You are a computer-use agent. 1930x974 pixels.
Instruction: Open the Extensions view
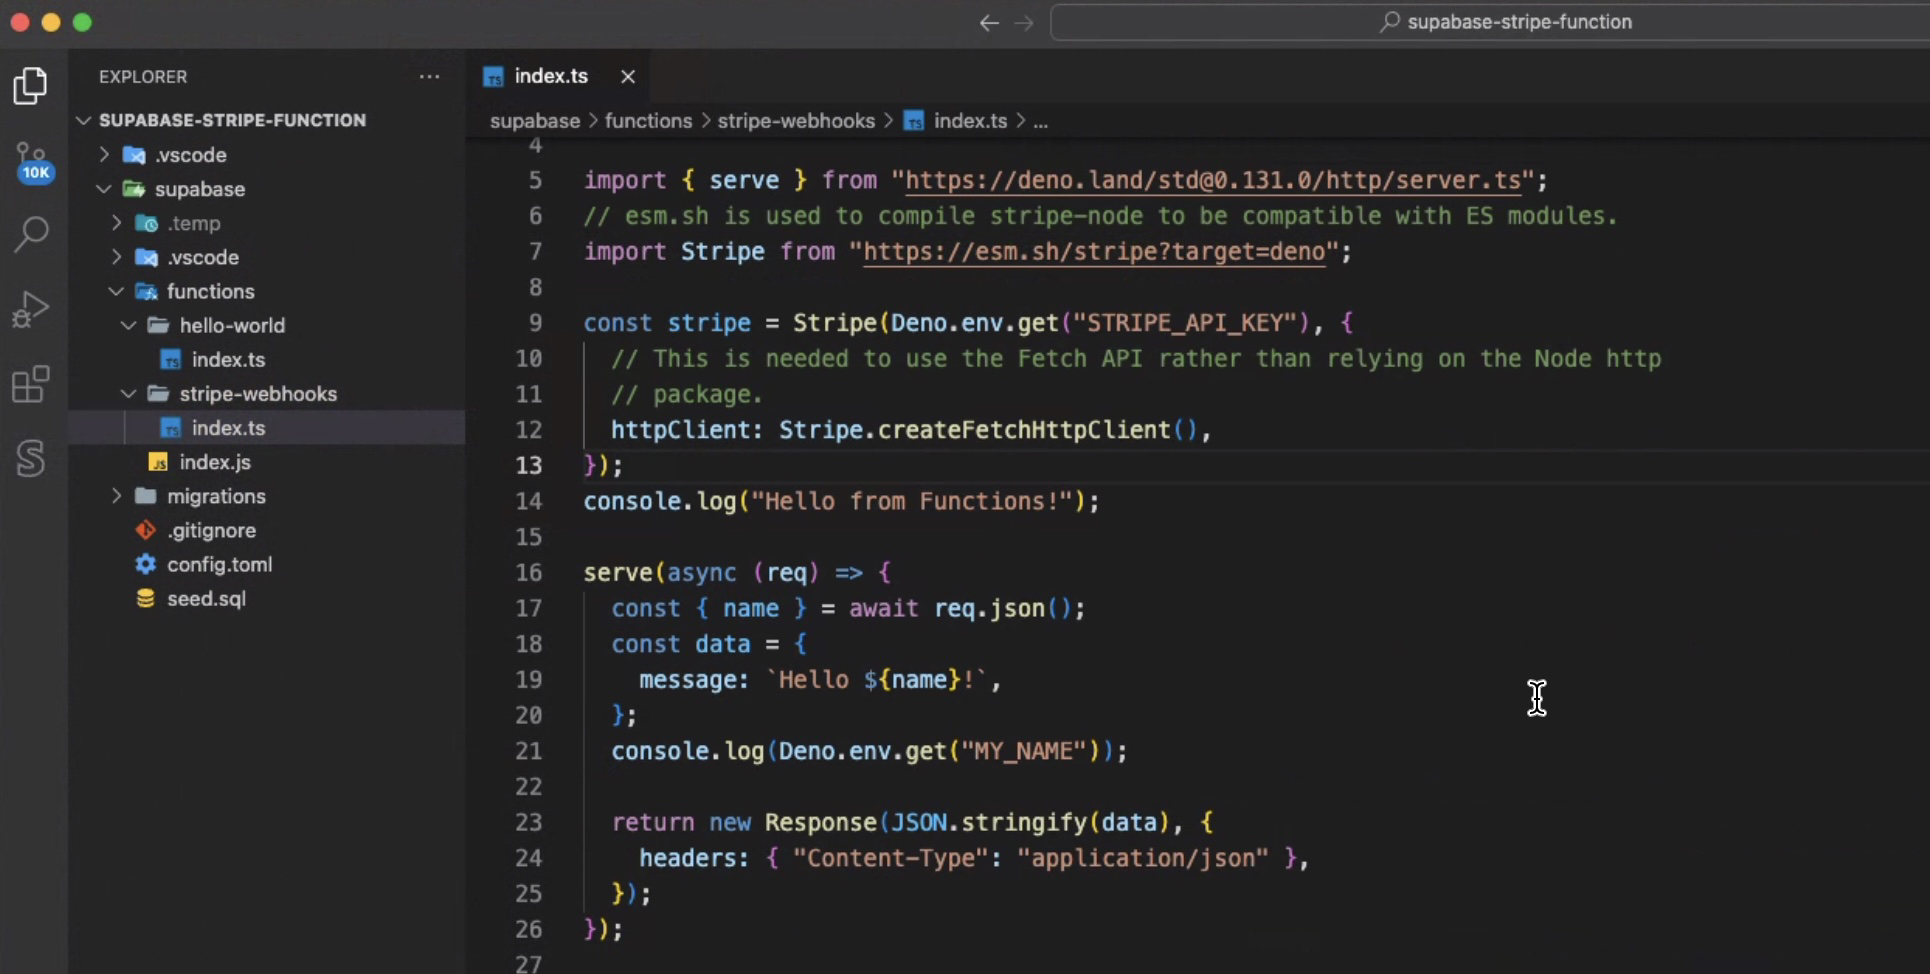point(31,384)
